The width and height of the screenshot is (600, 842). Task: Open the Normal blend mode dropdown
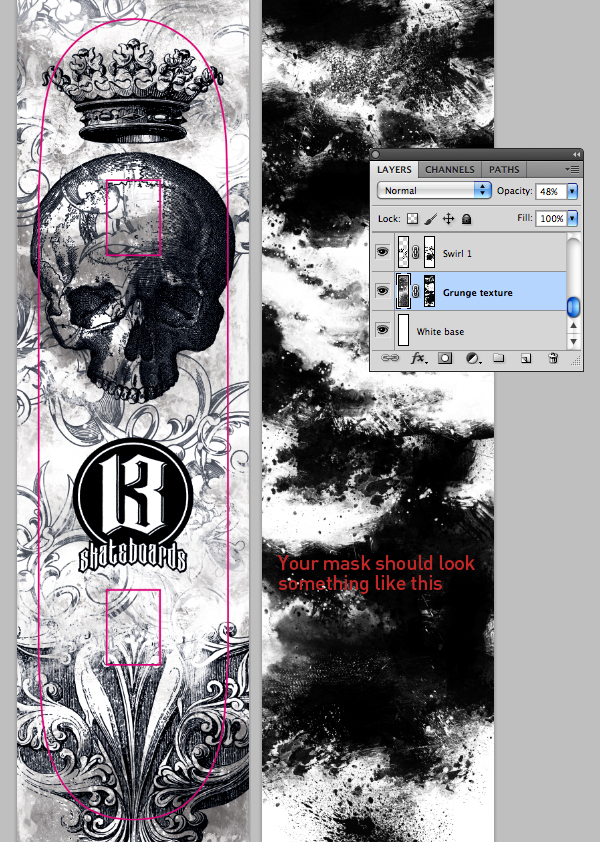tap(434, 190)
